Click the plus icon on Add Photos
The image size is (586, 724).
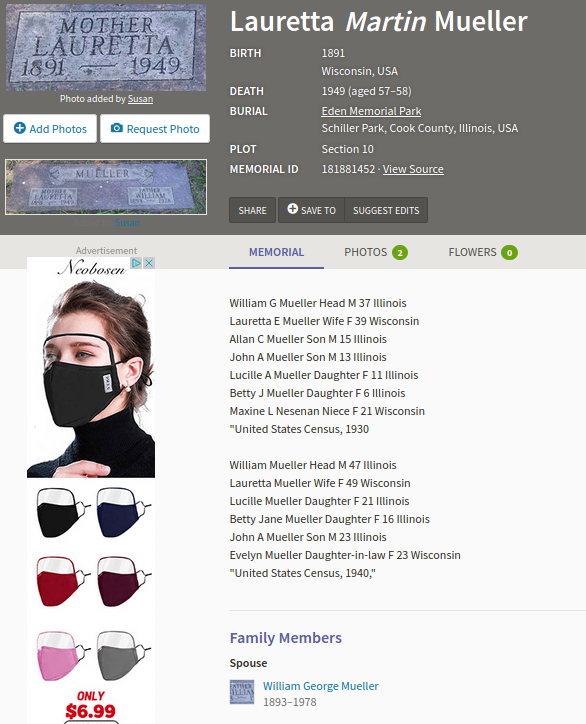coord(19,128)
